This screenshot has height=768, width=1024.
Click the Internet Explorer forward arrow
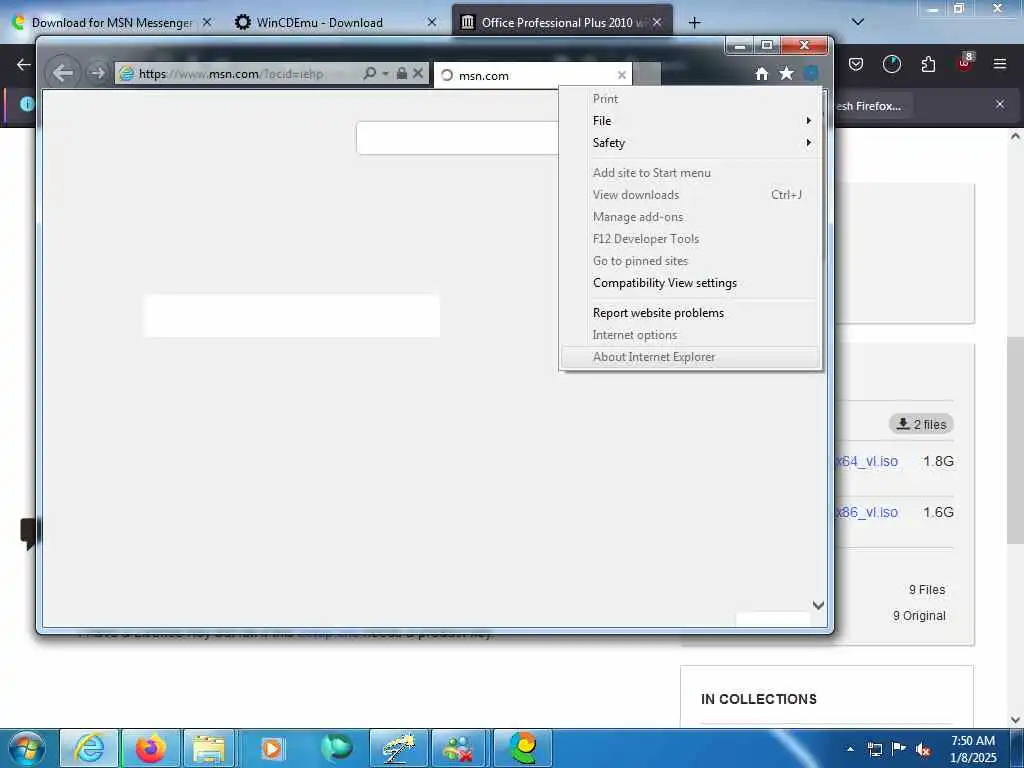pyautogui.click(x=97, y=72)
